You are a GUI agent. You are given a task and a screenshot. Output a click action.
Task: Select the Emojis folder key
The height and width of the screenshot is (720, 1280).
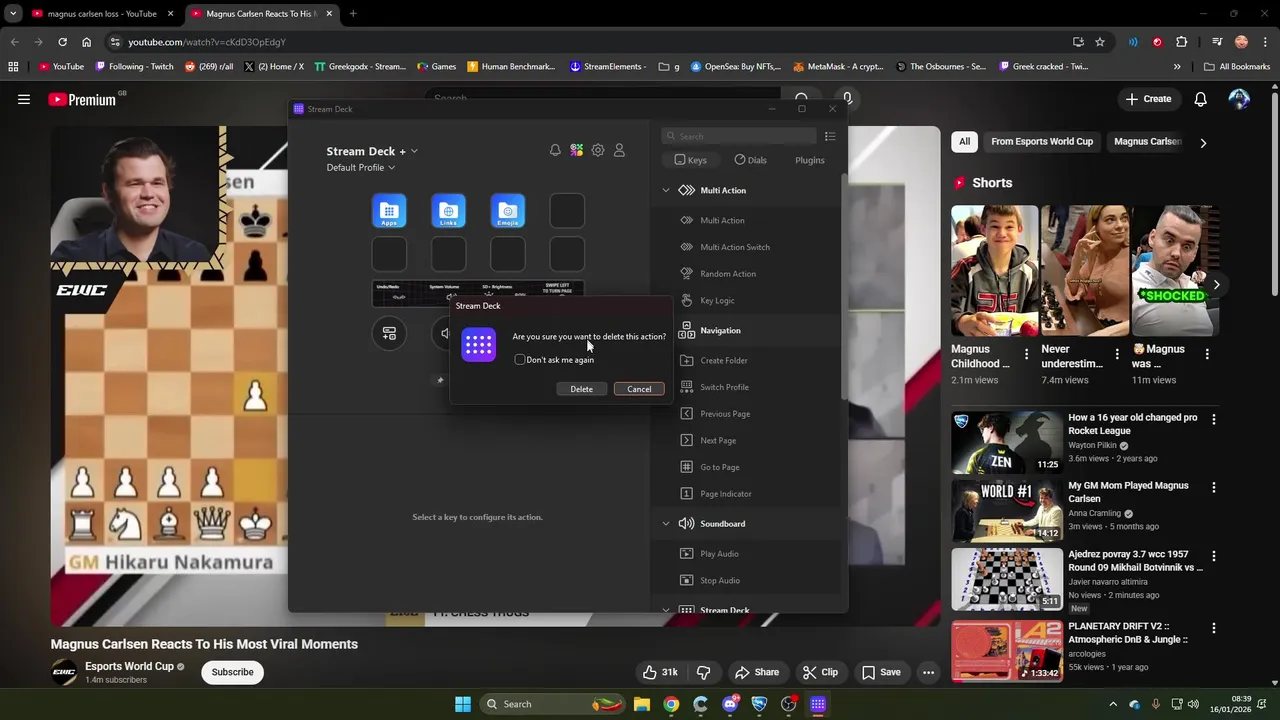[x=508, y=211]
